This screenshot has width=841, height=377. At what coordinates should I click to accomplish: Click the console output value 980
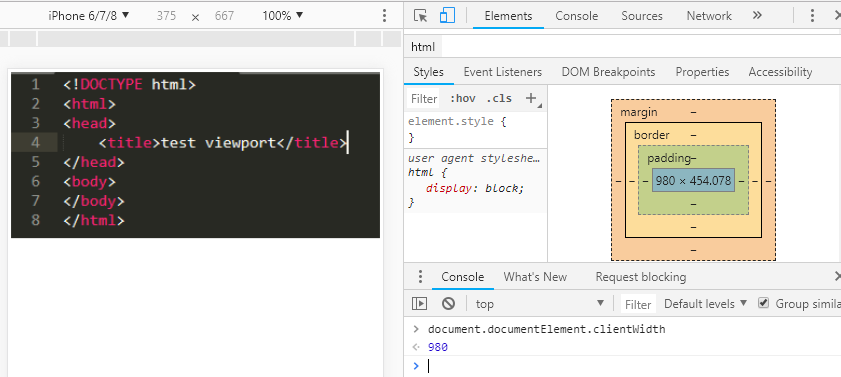tap(438, 348)
